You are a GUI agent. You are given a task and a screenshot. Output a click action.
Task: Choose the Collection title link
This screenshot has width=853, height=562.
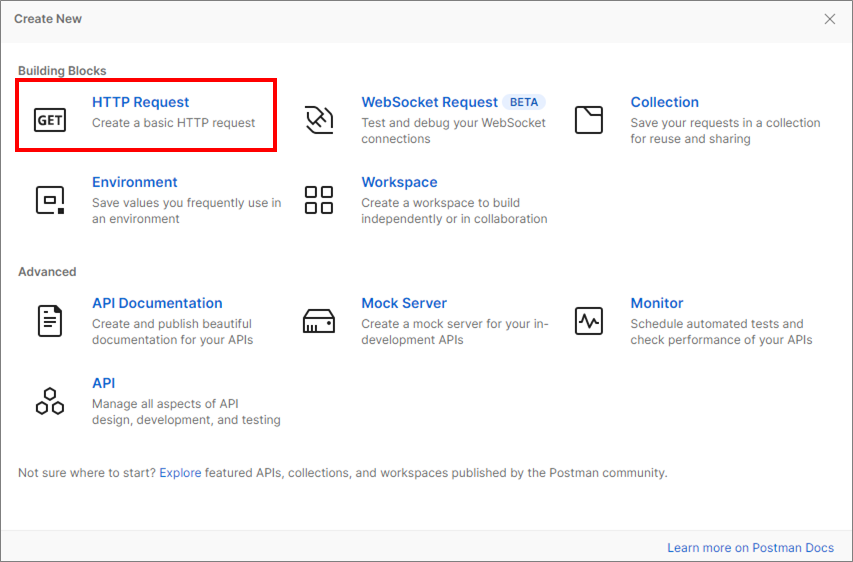click(x=664, y=102)
